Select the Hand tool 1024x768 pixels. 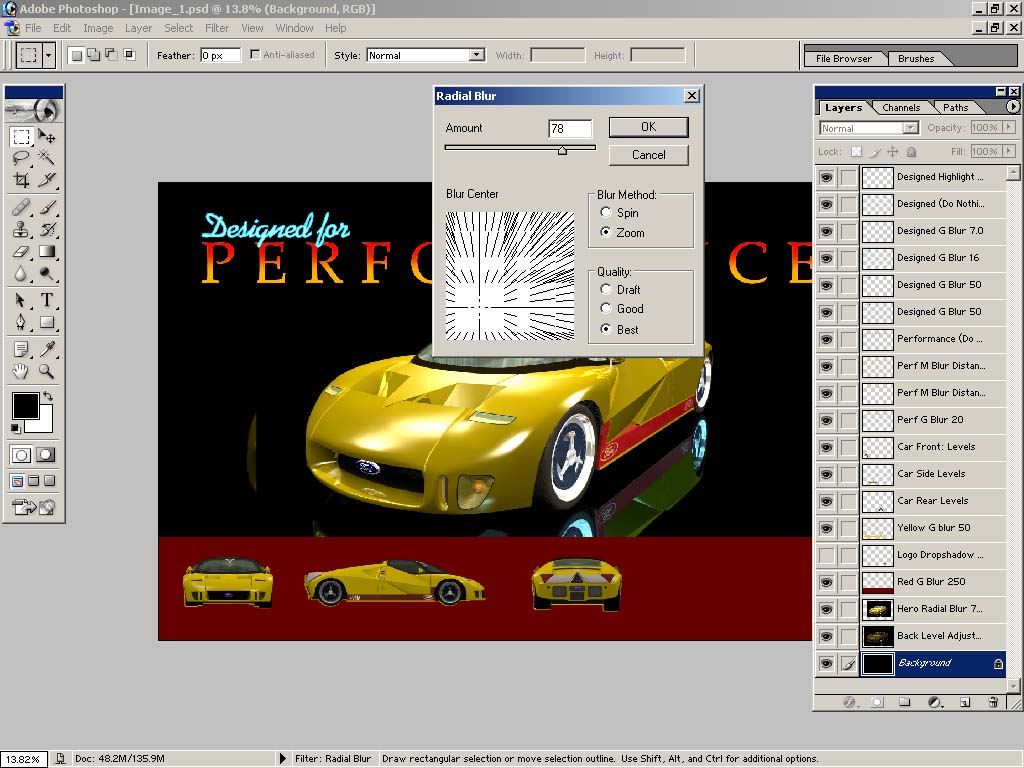tap(21, 371)
